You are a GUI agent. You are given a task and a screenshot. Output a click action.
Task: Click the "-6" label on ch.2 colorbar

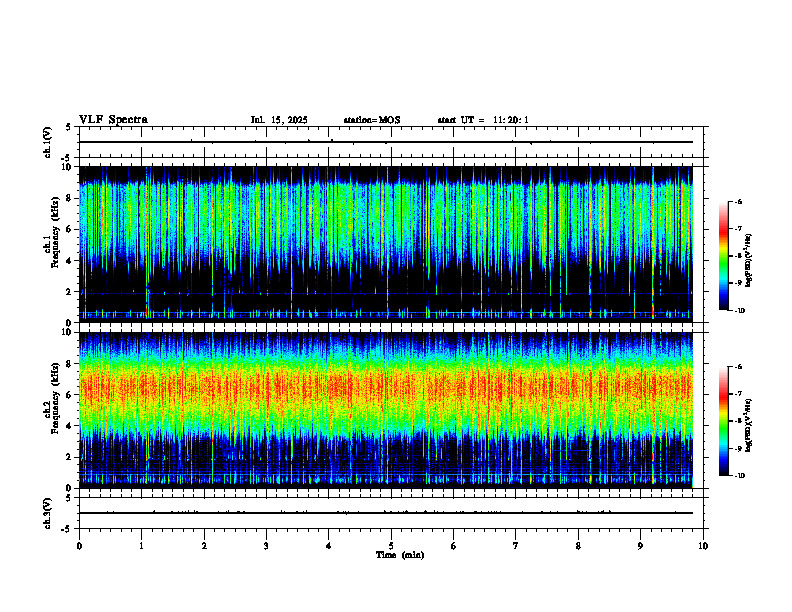pos(738,367)
